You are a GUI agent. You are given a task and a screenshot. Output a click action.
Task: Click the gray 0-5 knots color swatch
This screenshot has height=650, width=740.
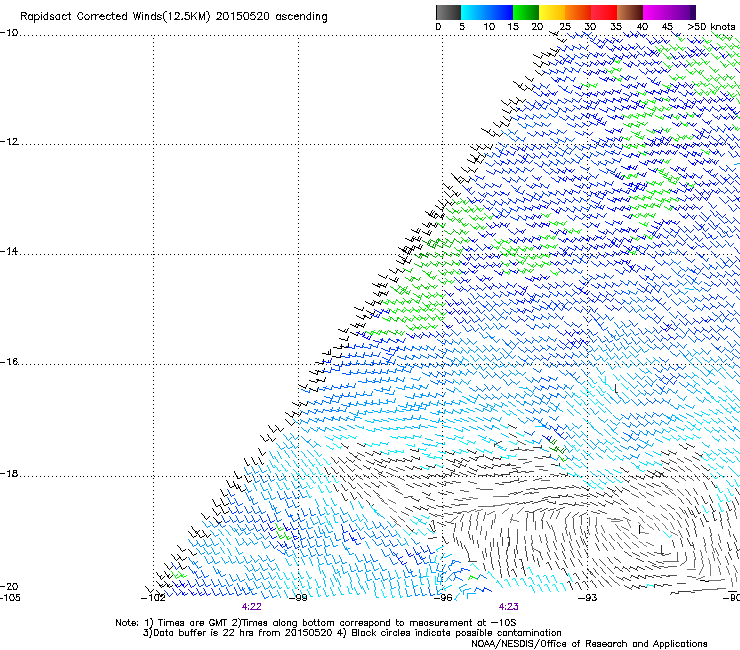point(448,12)
